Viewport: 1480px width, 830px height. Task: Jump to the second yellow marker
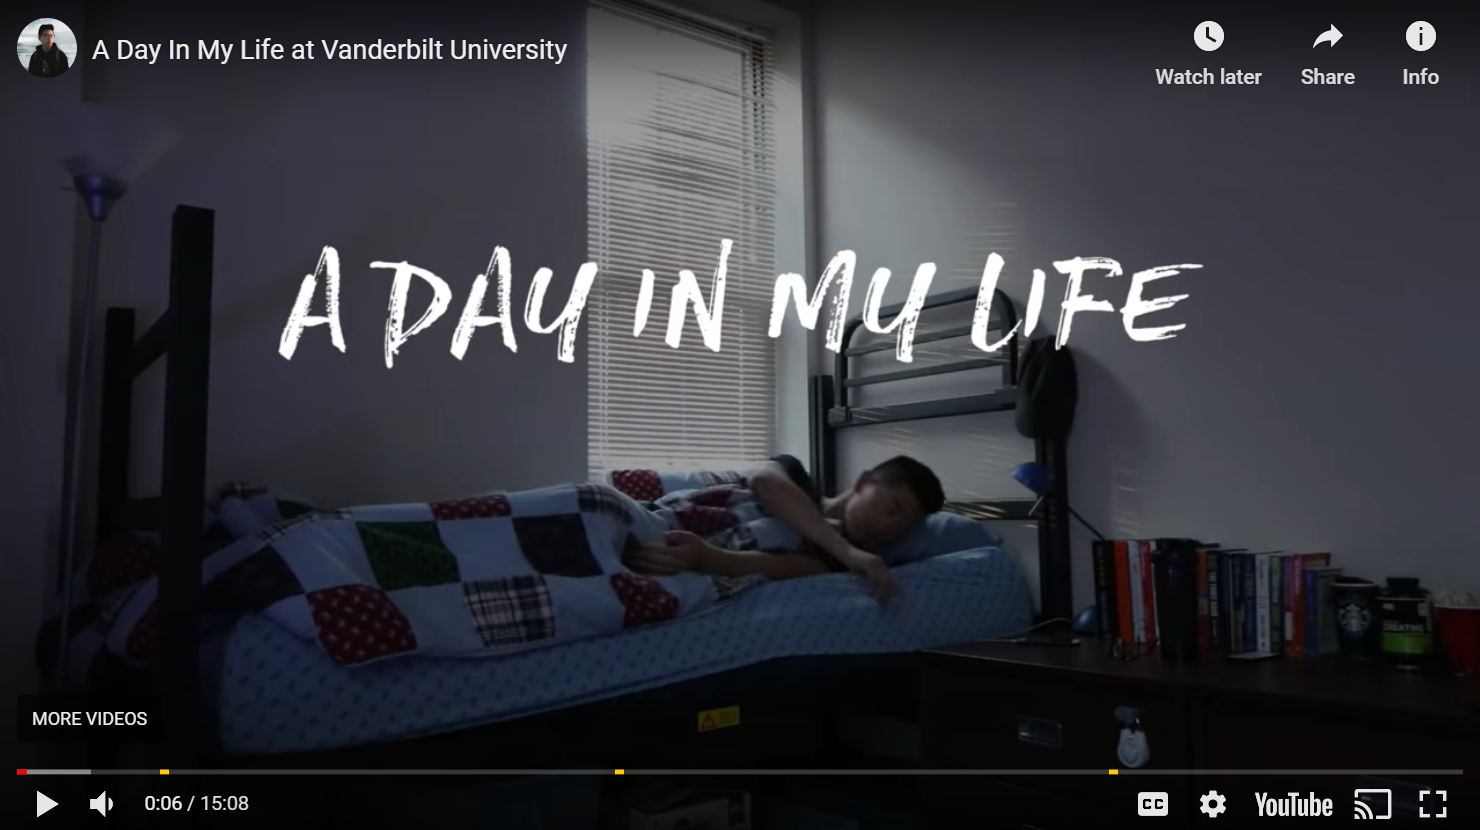coord(619,772)
